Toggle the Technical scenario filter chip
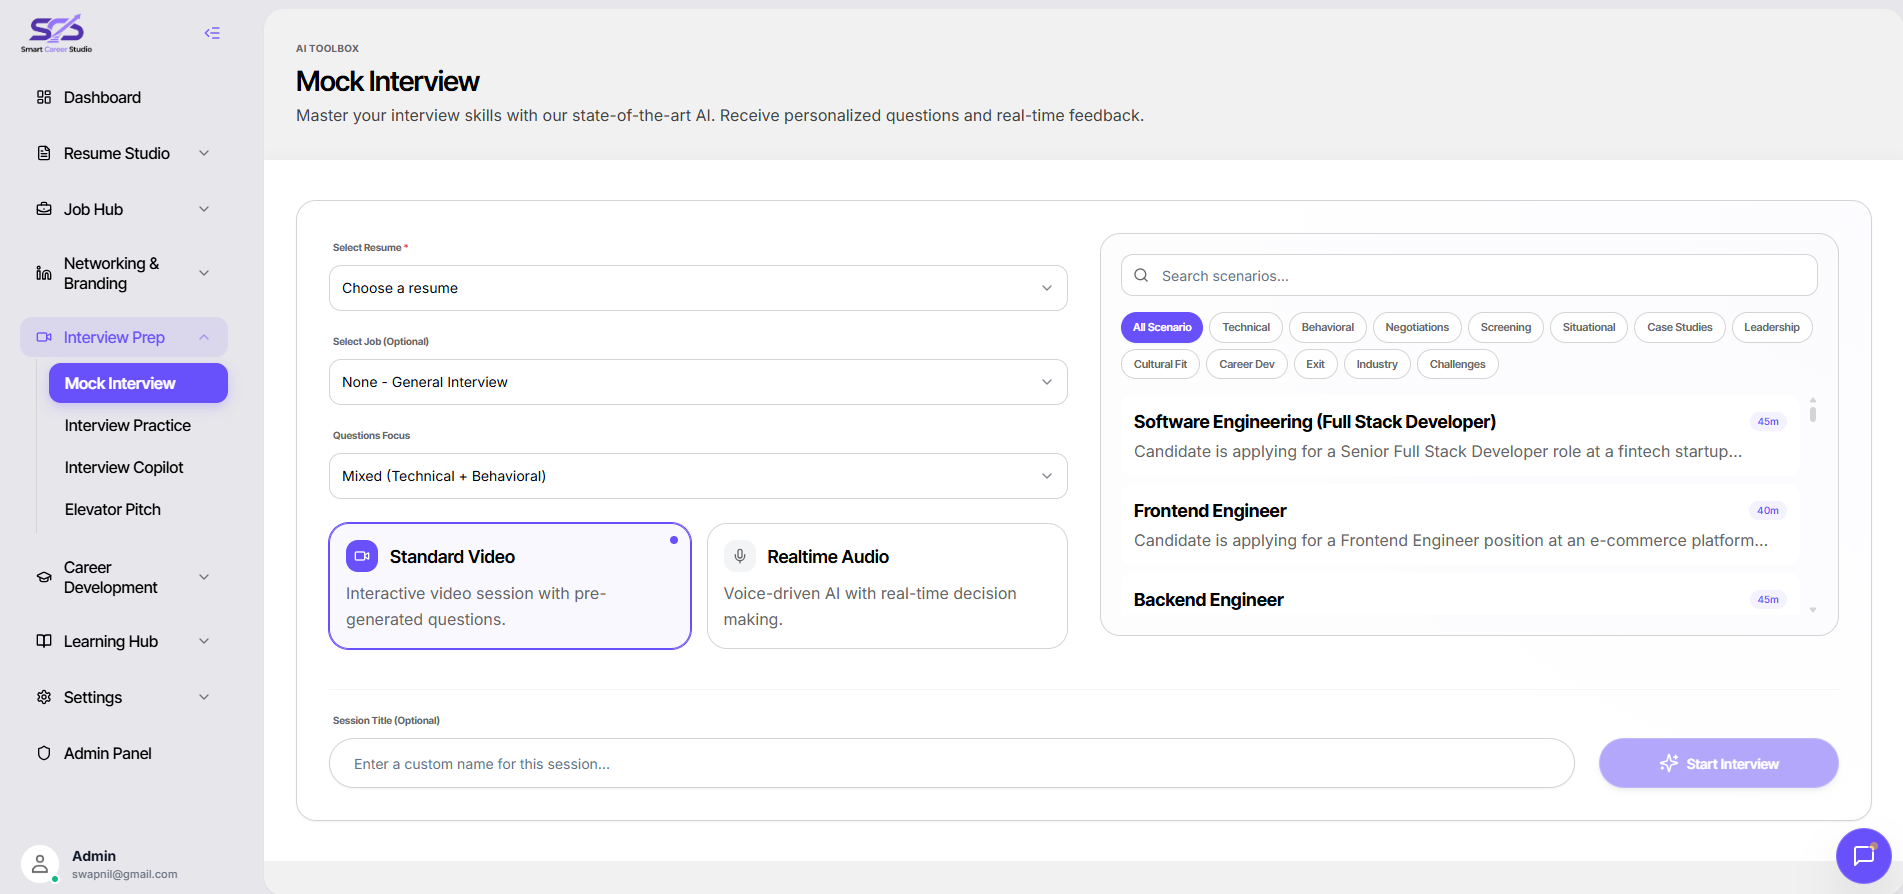The image size is (1903, 894). (x=1246, y=327)
